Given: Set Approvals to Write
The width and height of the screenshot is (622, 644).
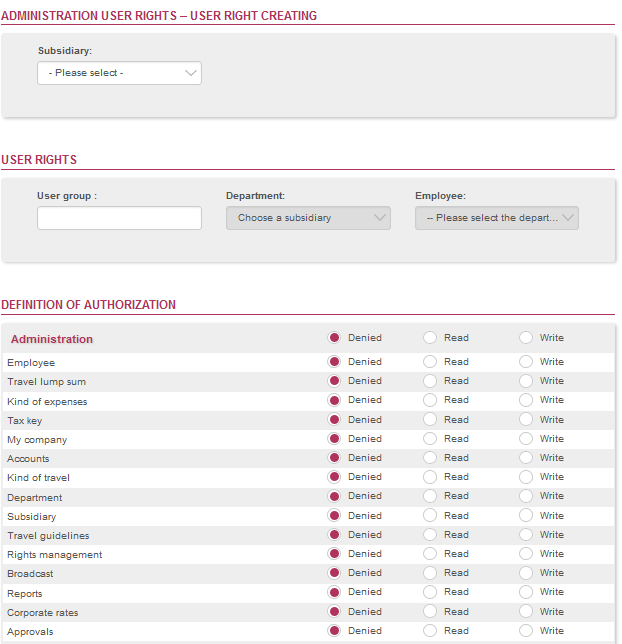Looking at the screenshot, I should 525,630.
